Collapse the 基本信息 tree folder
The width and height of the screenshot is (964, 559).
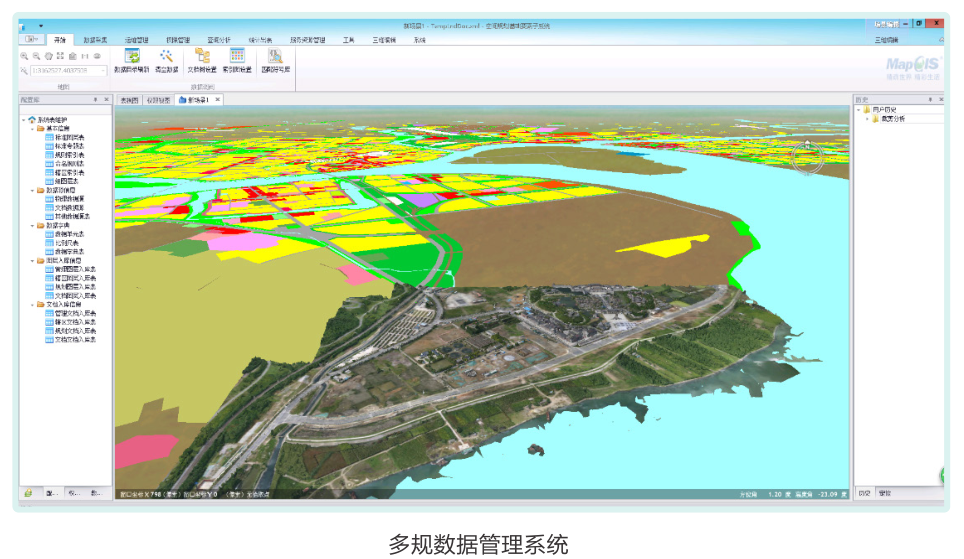click(31, 129)
